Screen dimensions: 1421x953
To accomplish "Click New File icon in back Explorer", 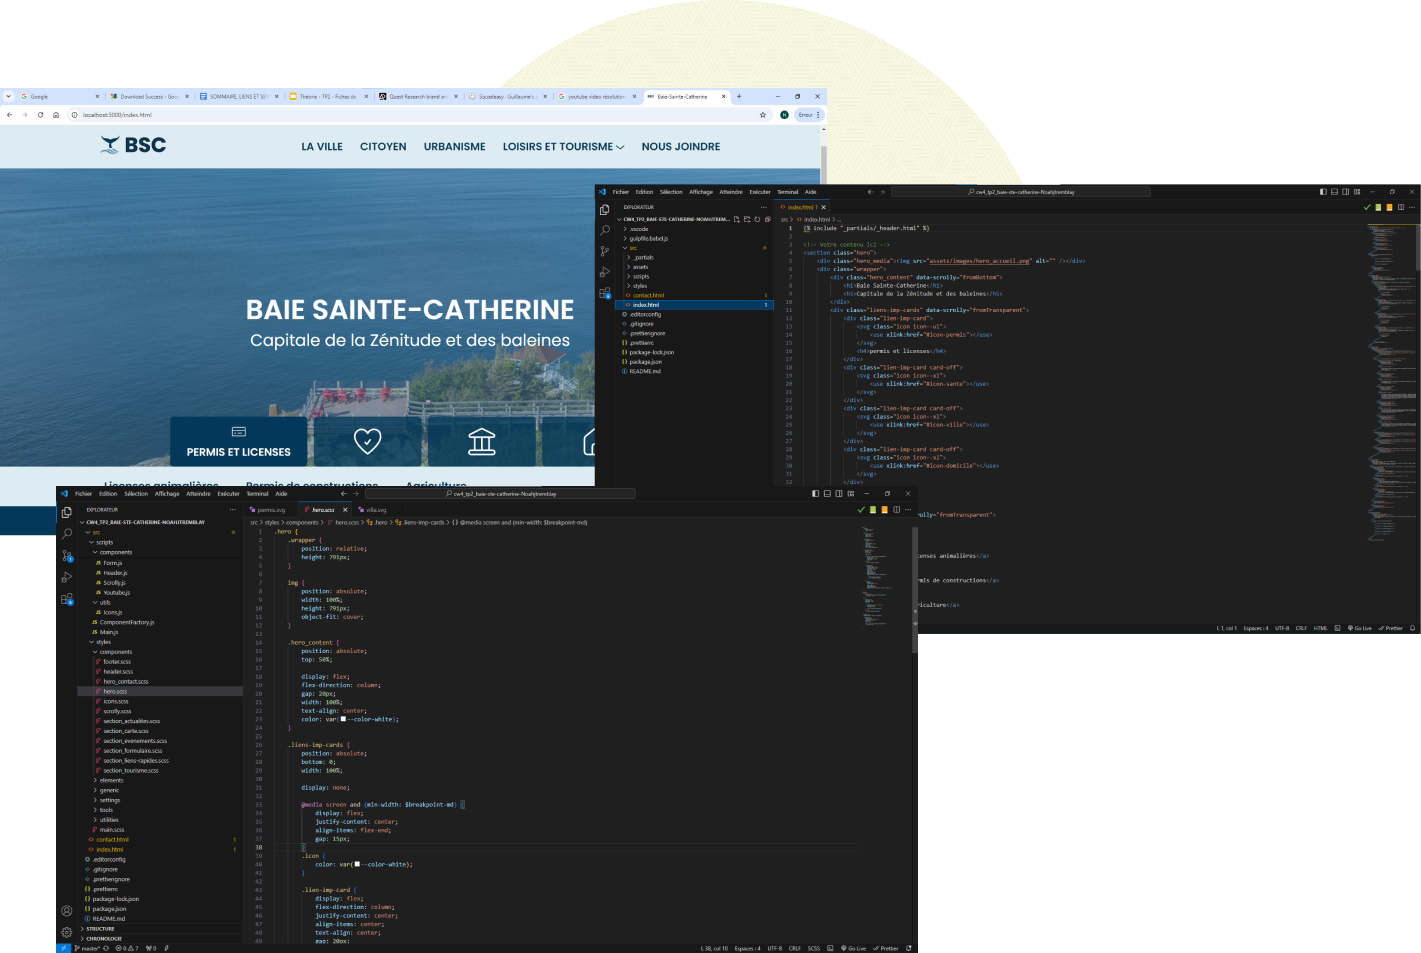I will 737,219.
